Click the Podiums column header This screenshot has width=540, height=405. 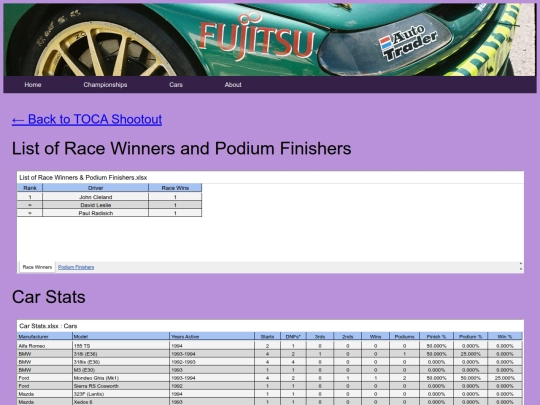404,336
